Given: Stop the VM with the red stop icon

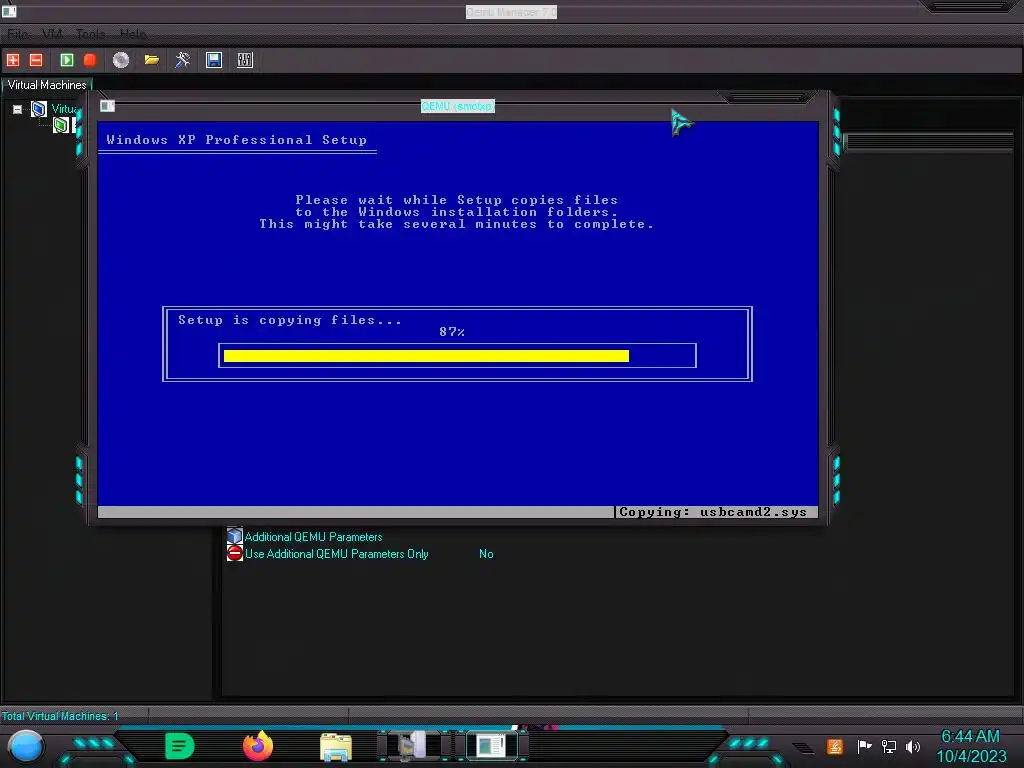Looking at the screenshot, I should (90, 60).
